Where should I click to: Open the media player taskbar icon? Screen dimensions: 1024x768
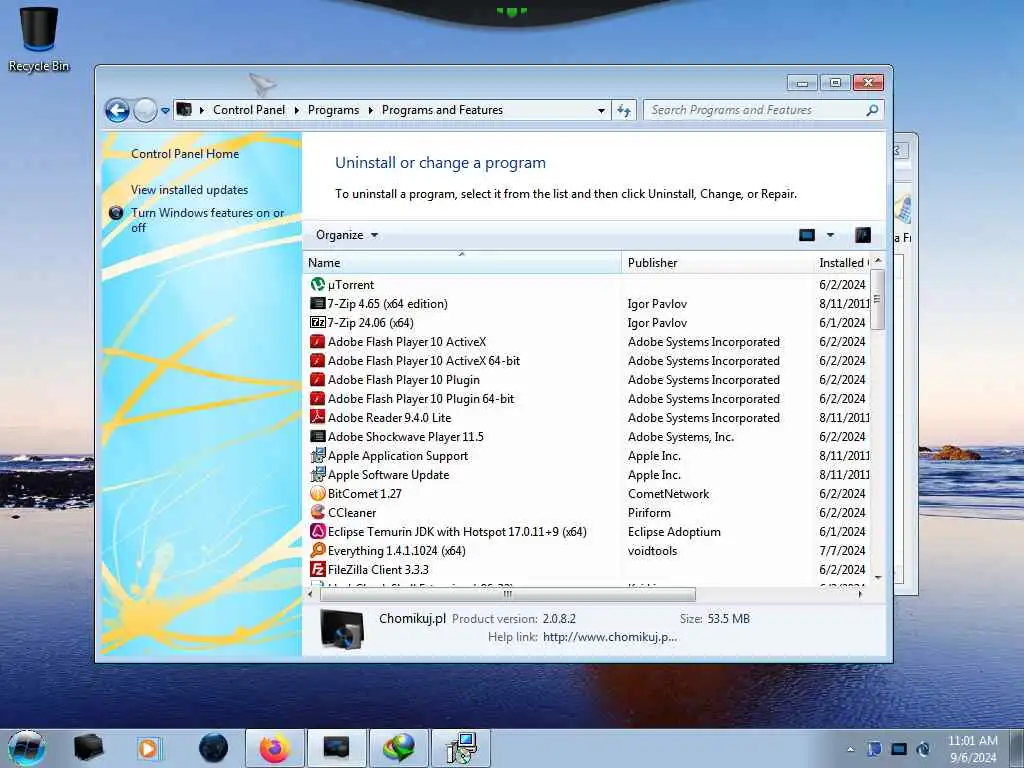[148, 748]
